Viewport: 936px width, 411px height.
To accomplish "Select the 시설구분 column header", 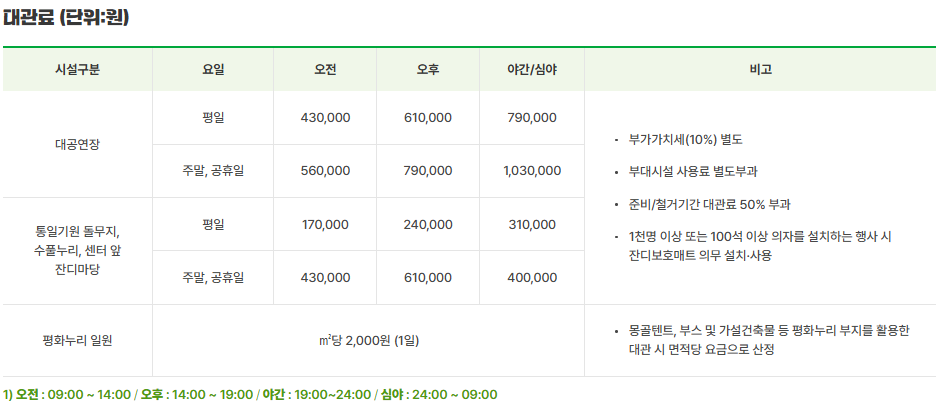I will [x=78, y=69].
